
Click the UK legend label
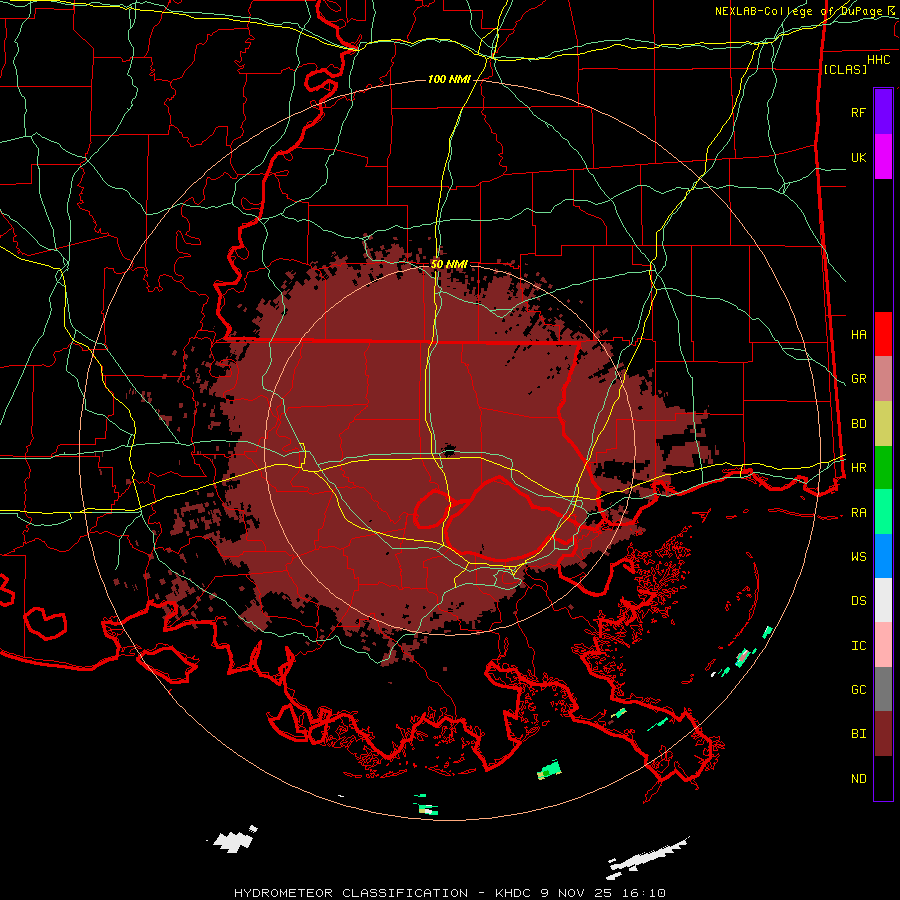858,157
